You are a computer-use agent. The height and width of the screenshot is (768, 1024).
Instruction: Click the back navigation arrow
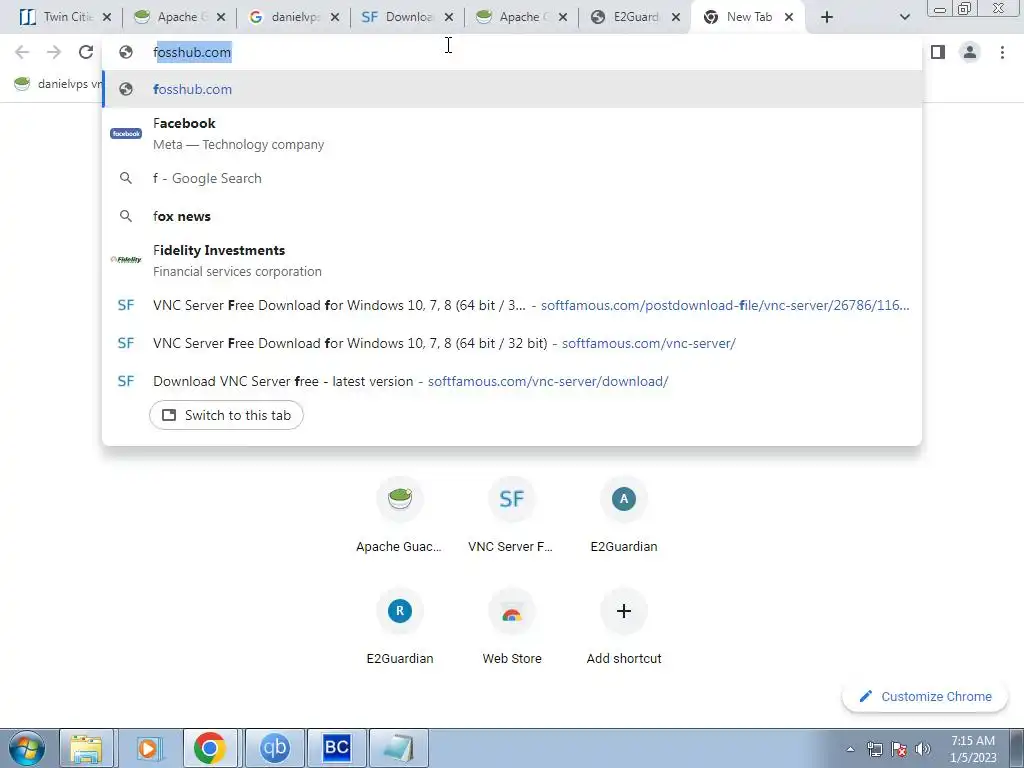tap(22, 52)
